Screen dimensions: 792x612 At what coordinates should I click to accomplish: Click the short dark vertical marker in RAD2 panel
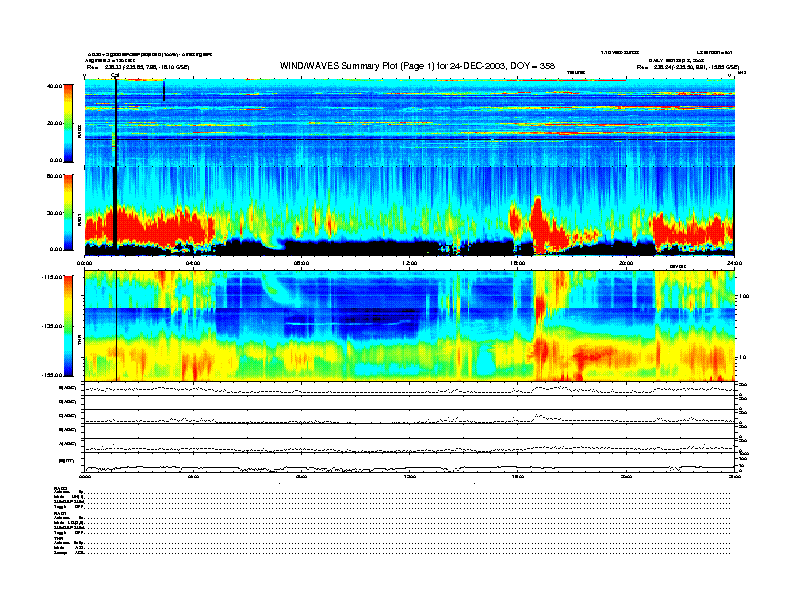click(164, 91)
